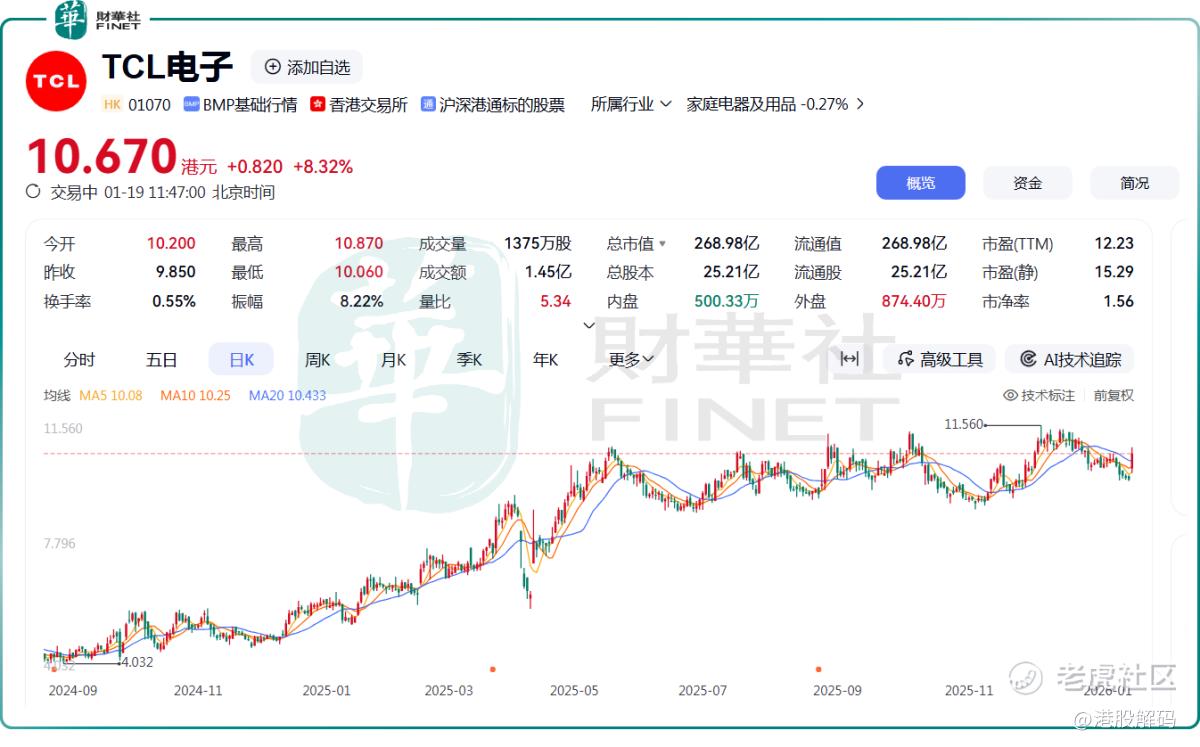Open 高级工具 advanced tools
The height and width of the screenshot is (747, 1200).
click(941, 360)
